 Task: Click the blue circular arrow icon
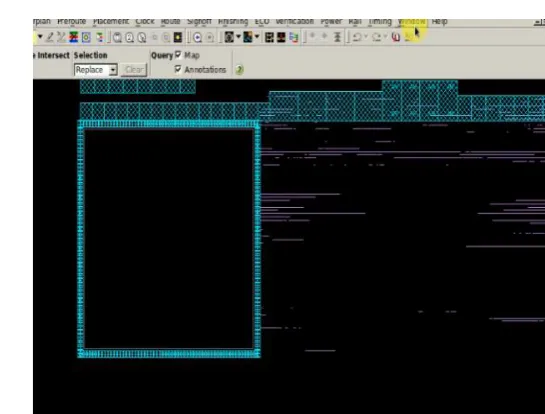(x=197, y=37)
